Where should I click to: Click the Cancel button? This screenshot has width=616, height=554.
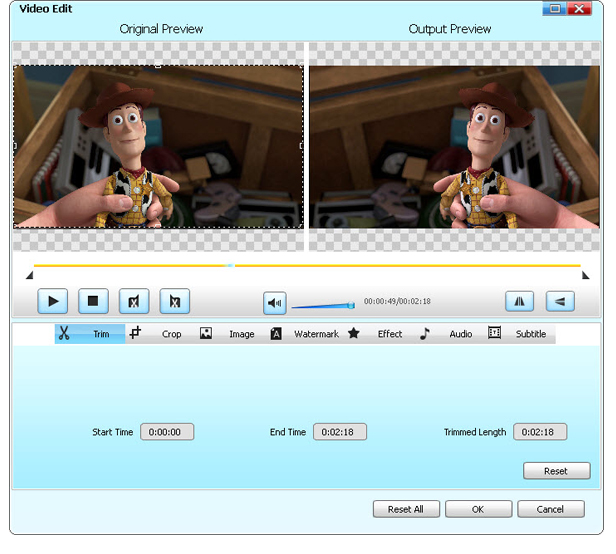pyautogui.click(x=551, y=509)
